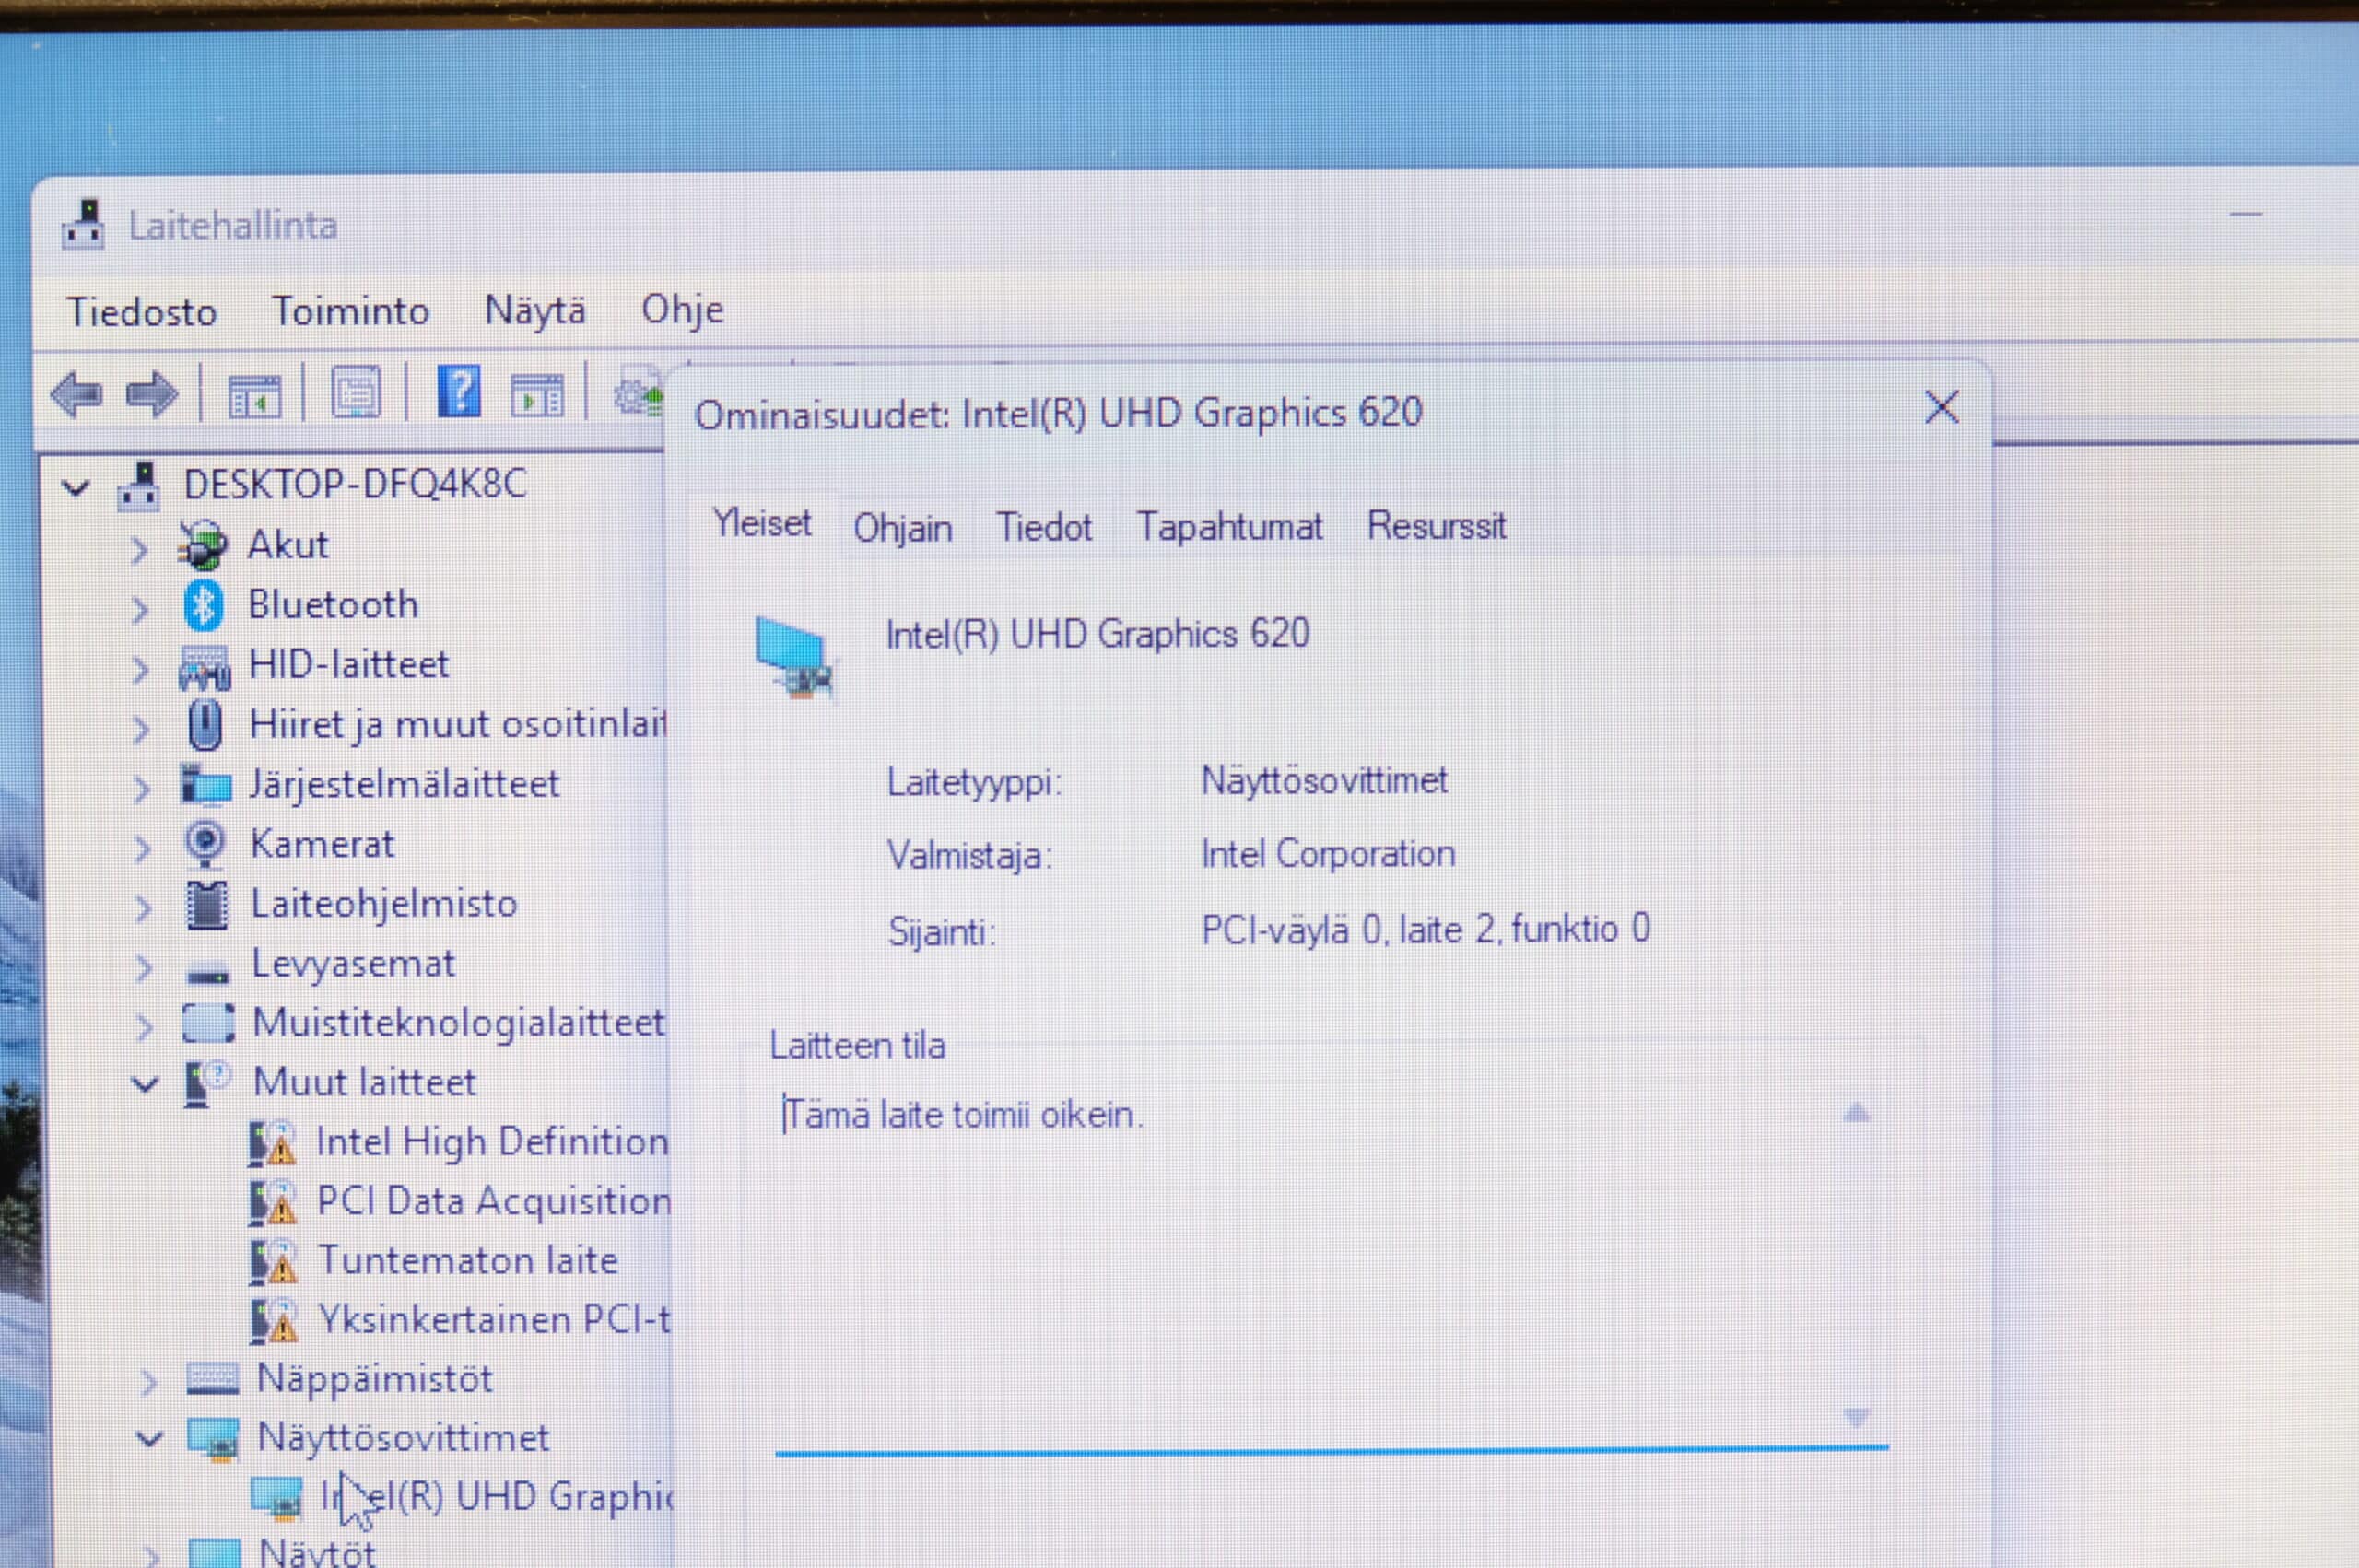Open the Ohje menu
The width and height of the screenshot is (2359, 1568).
pyautogui.click(x=682, y=310)
